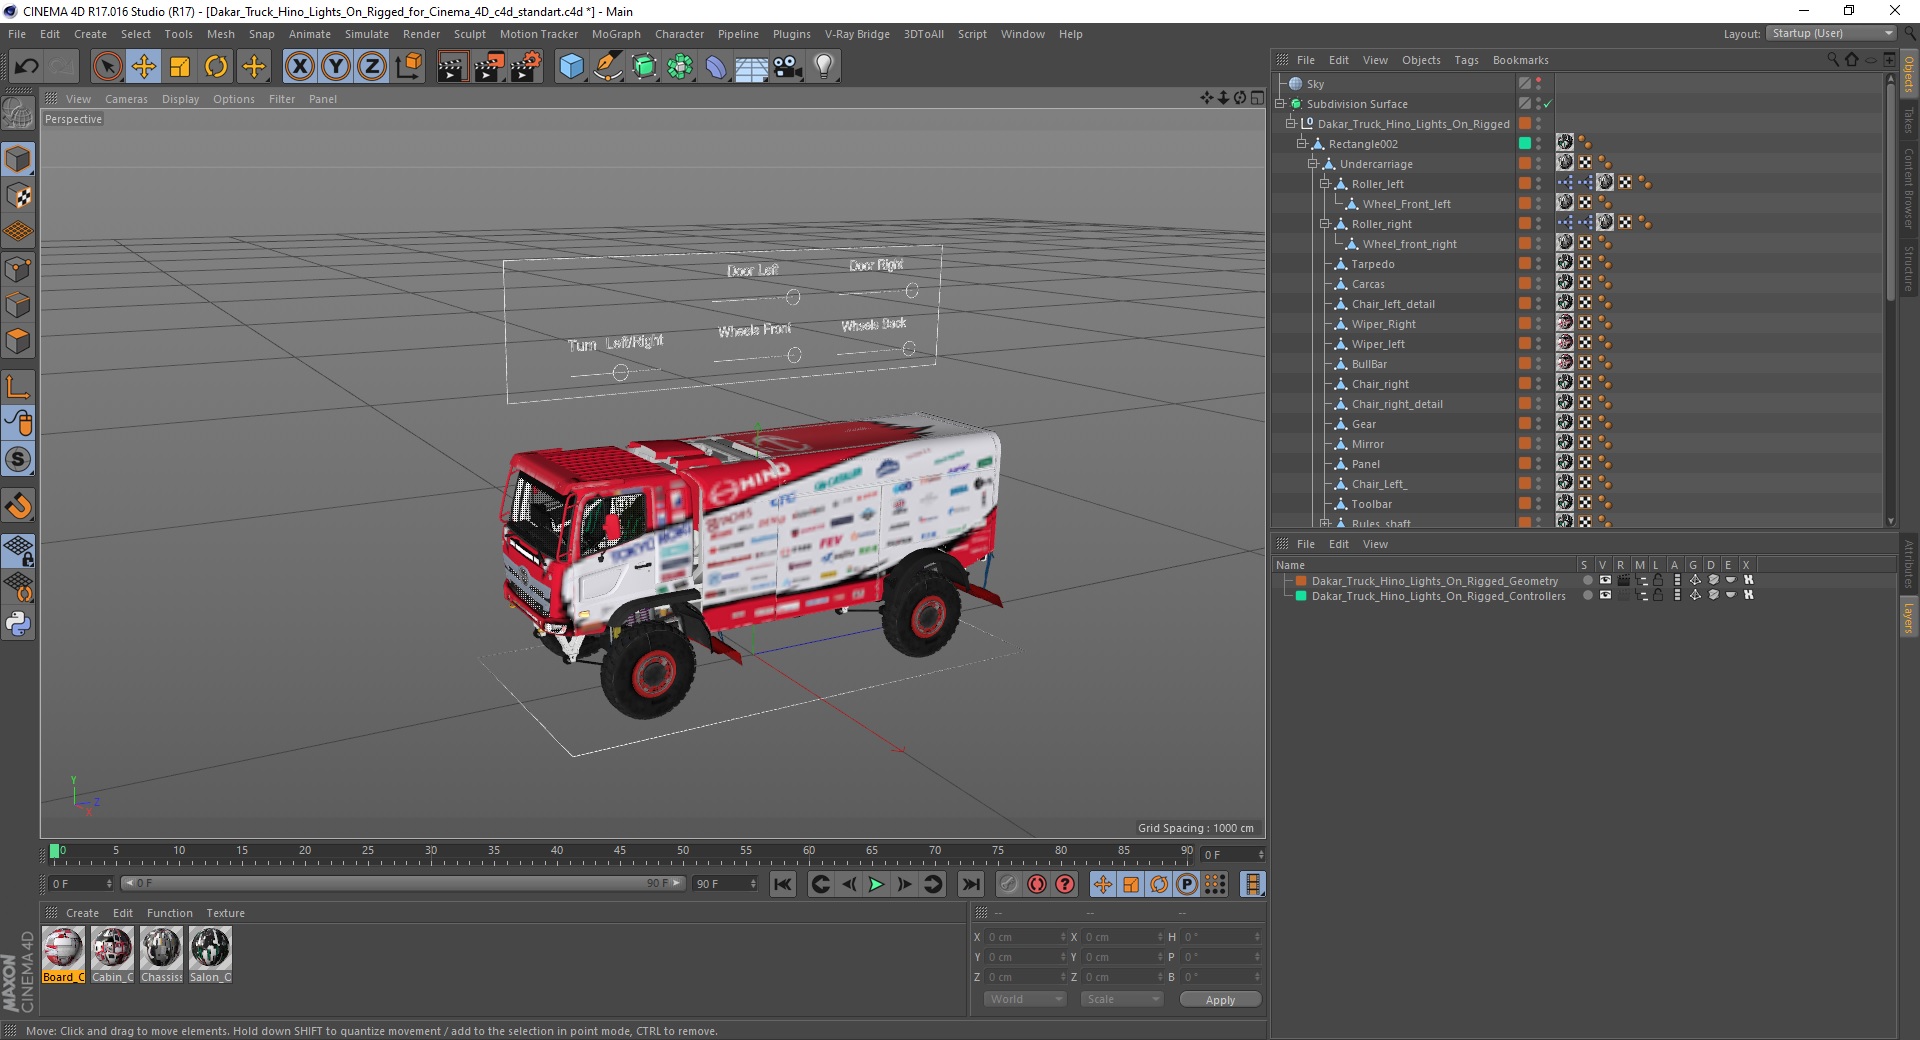This screenshot has height=1040, width=1920.
Task: Open the MoGraph Array modeling icon
Action: pyautogui.click(x=680, y=67)
